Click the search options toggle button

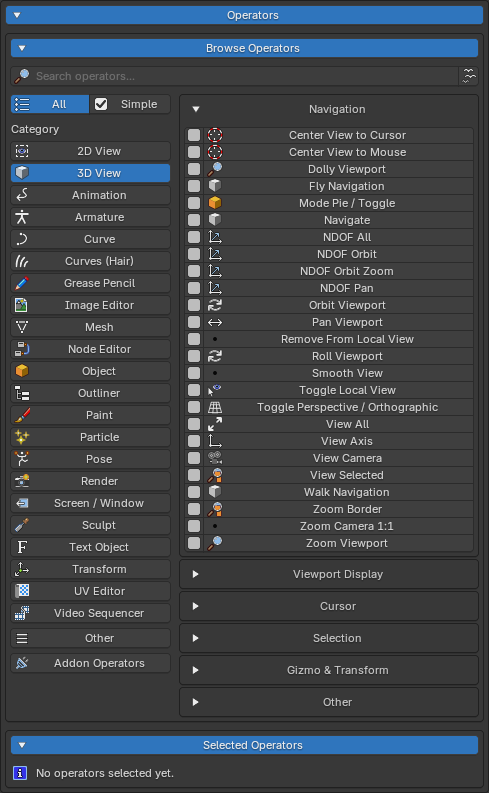point(469,76)
